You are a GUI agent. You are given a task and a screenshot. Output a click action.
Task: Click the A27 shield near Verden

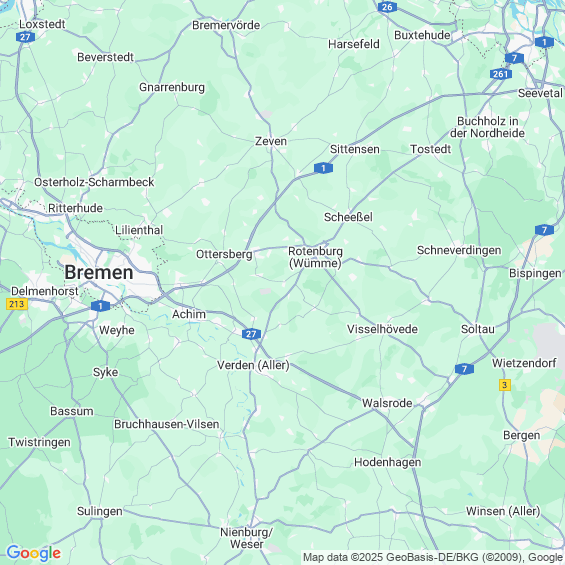251,334
